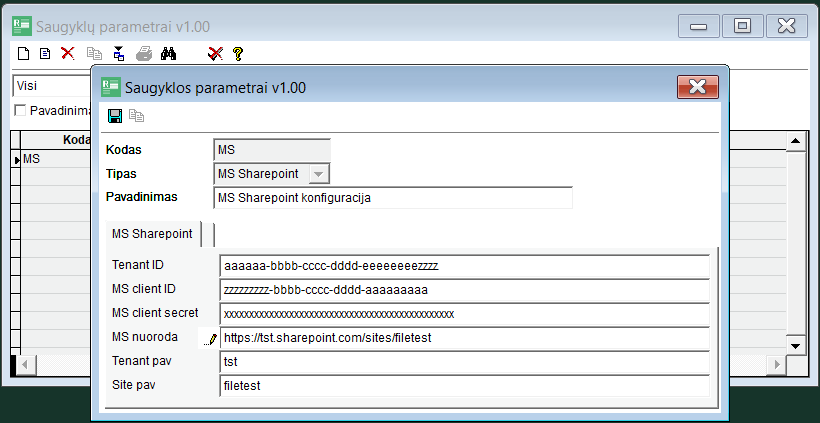Click the copy icon in Saugyklos parametrai dialog
The height and width of the screenshot is (423, 820).
coord(136,116)
